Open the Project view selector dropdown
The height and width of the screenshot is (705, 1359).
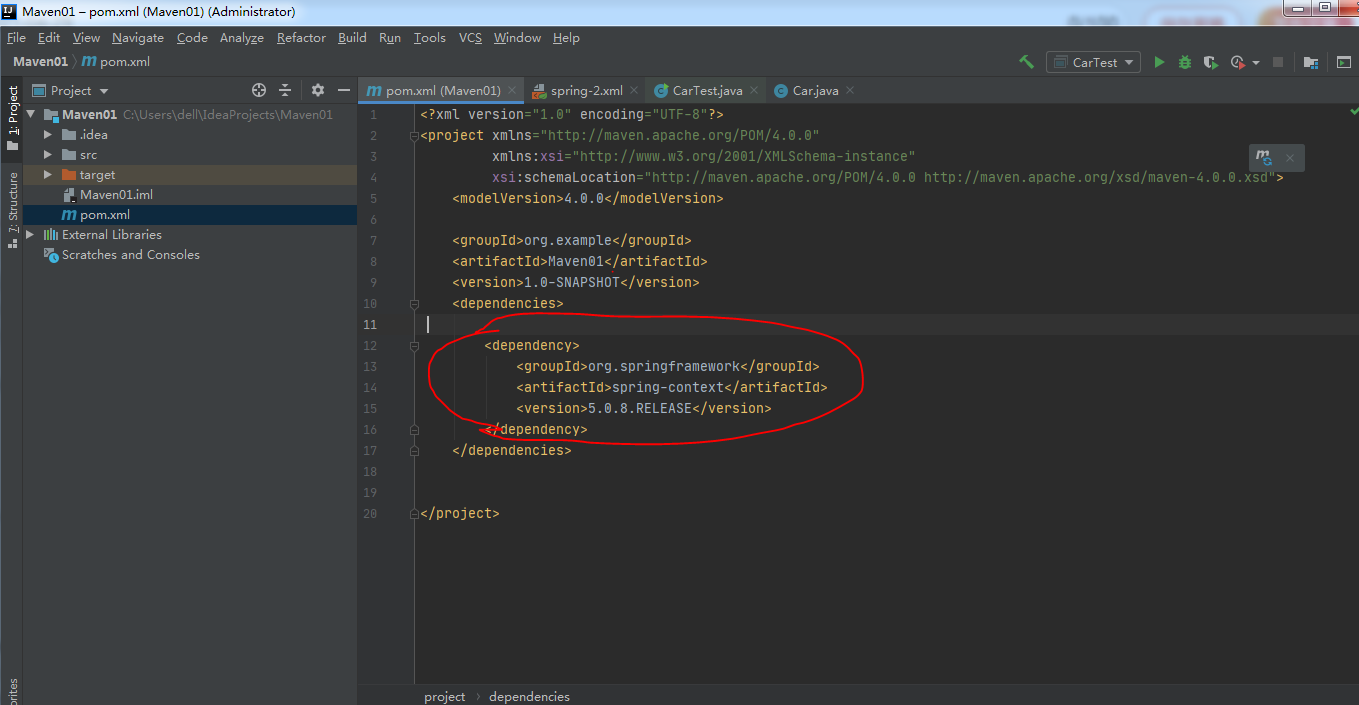tap(71, 90)
